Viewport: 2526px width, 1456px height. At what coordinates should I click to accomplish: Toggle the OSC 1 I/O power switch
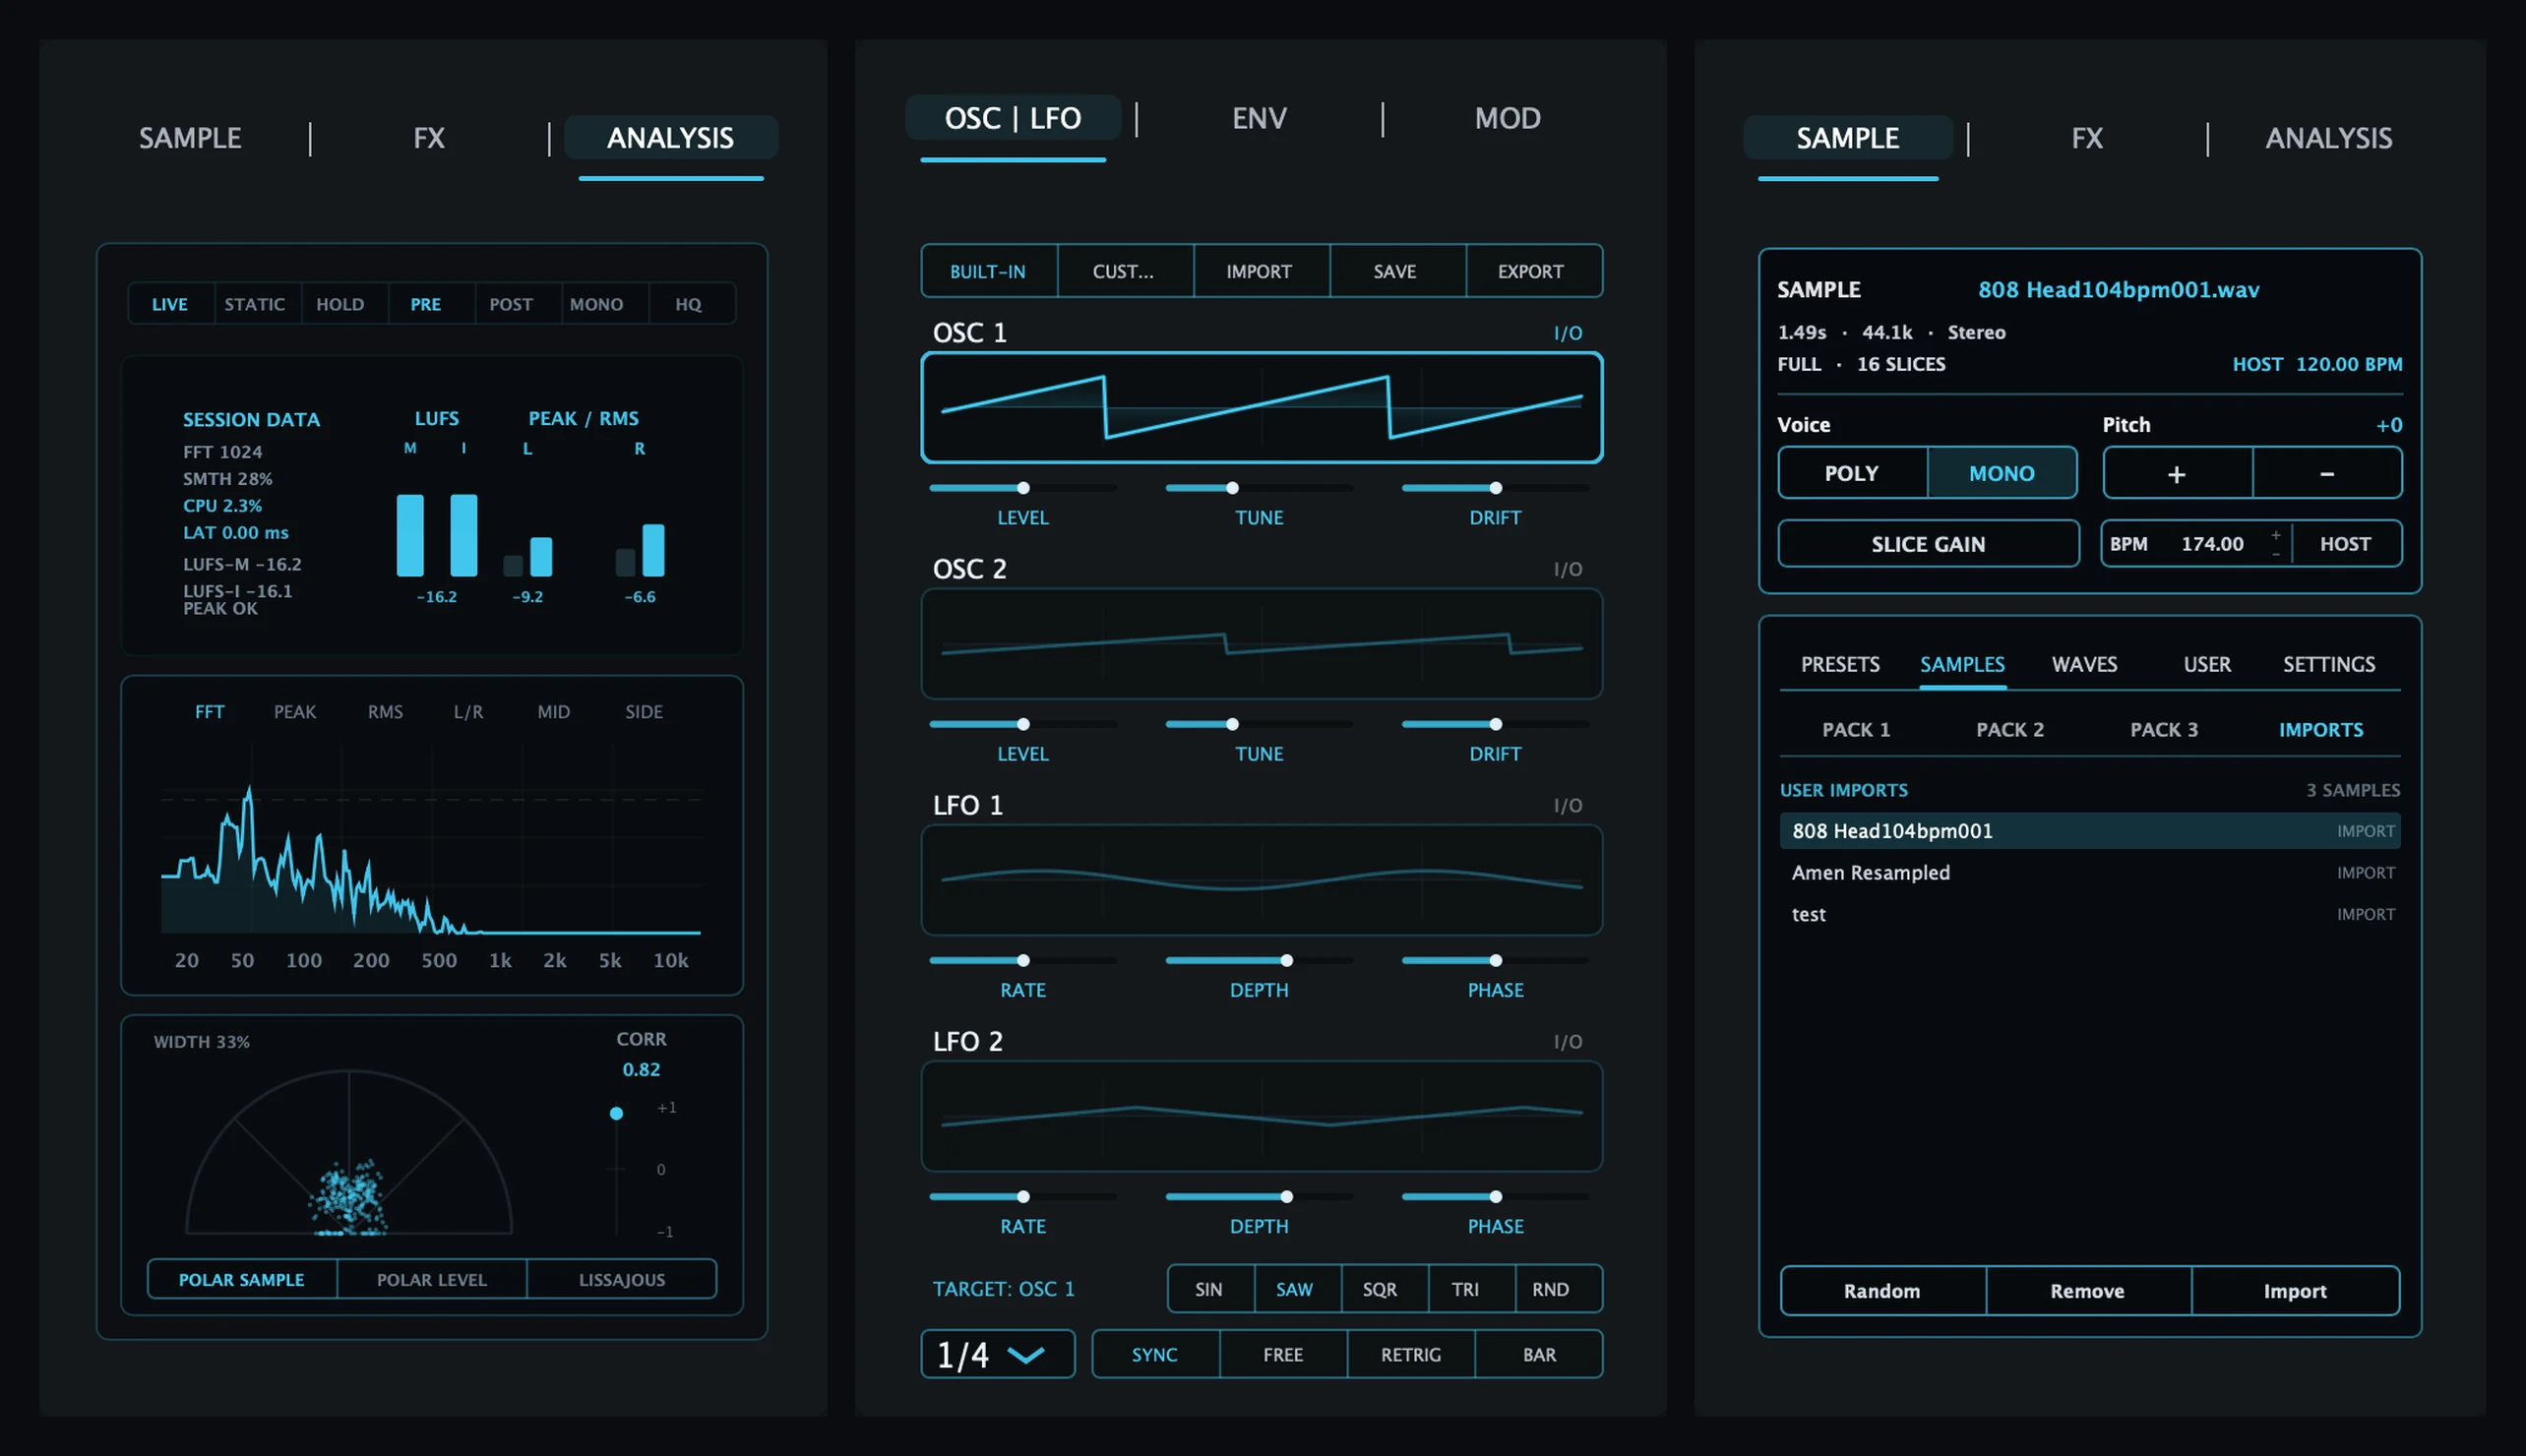pos(1567,333)
